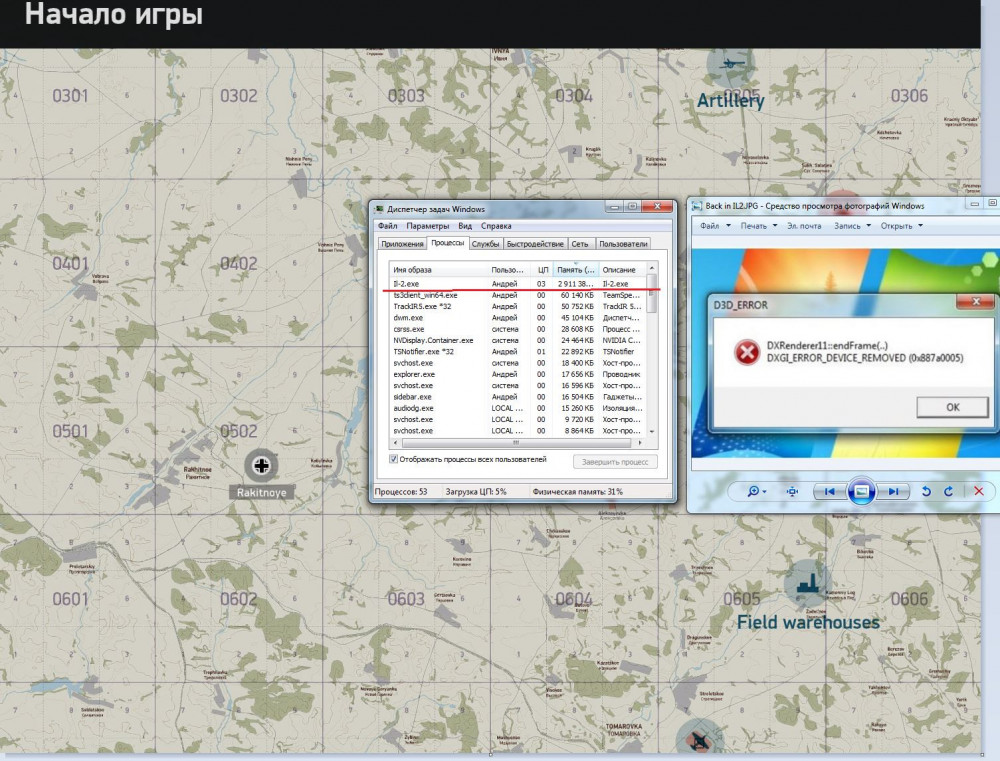Click the Rakitnoye crosshair map marker

coord(261,466)
